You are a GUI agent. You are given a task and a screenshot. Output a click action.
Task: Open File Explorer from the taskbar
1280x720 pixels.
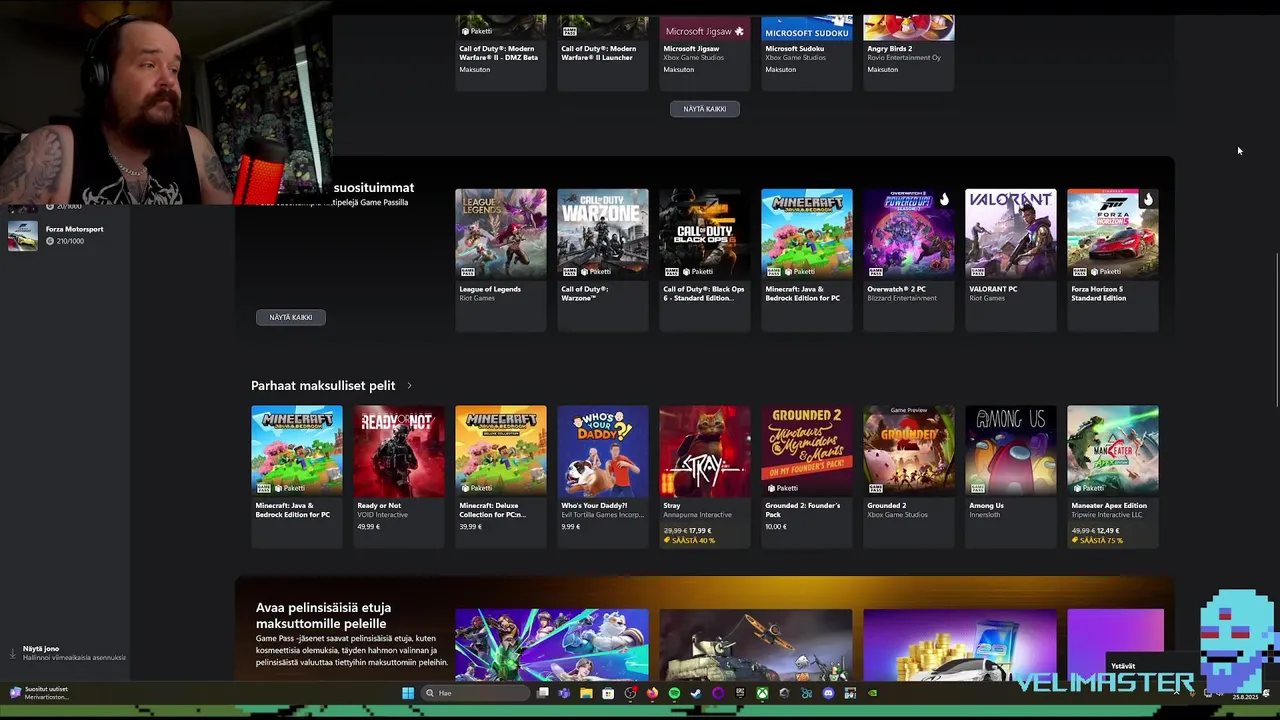coord(586,693)
